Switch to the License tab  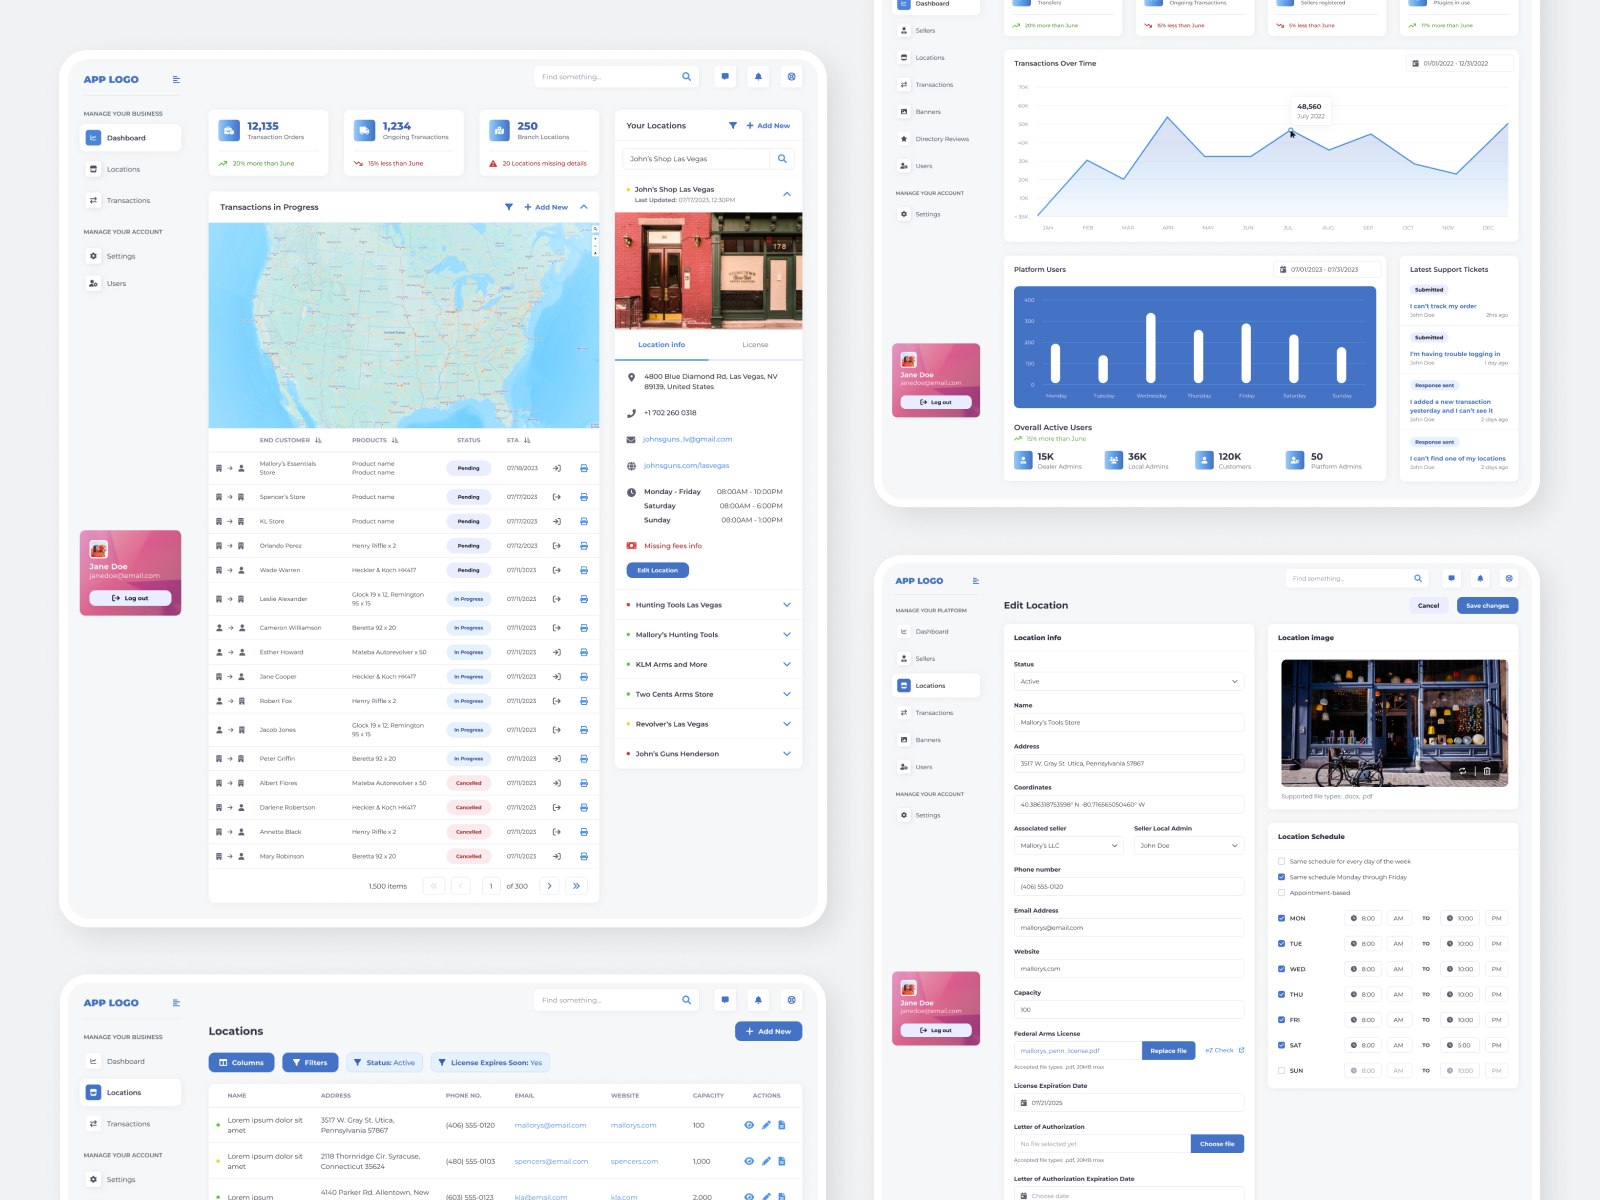pos(755,345)
